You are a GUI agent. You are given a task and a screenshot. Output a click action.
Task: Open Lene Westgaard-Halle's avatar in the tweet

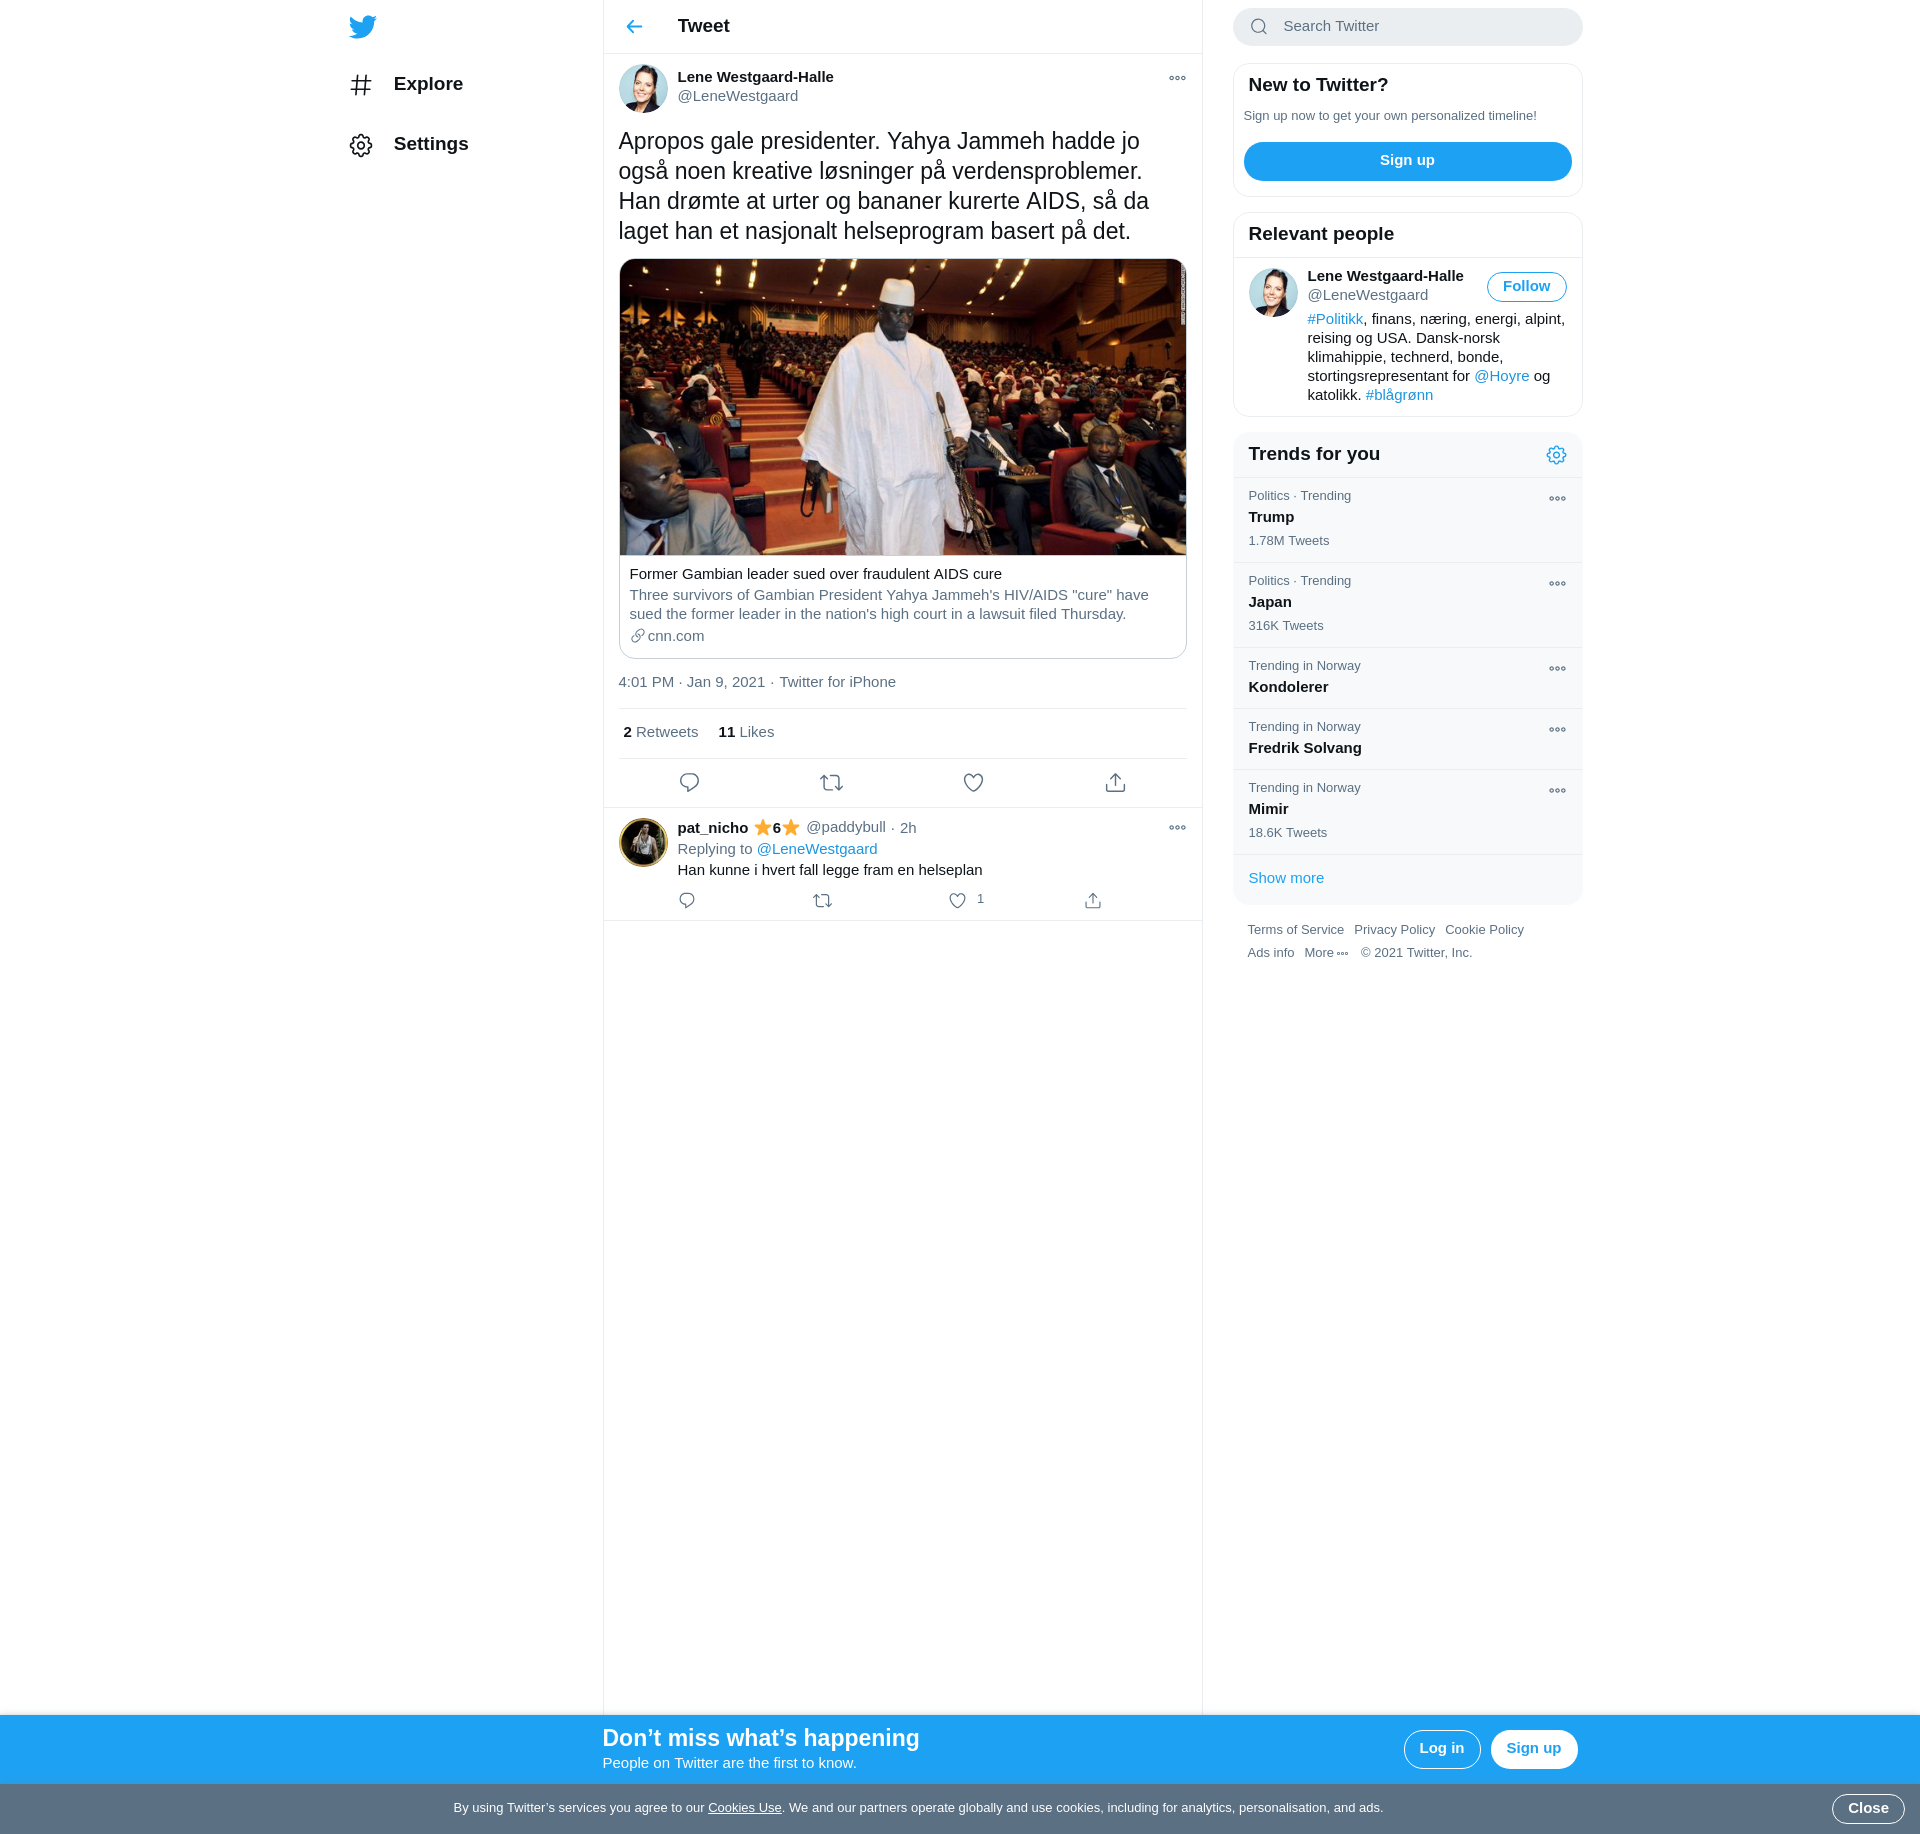tap(643, 88)
